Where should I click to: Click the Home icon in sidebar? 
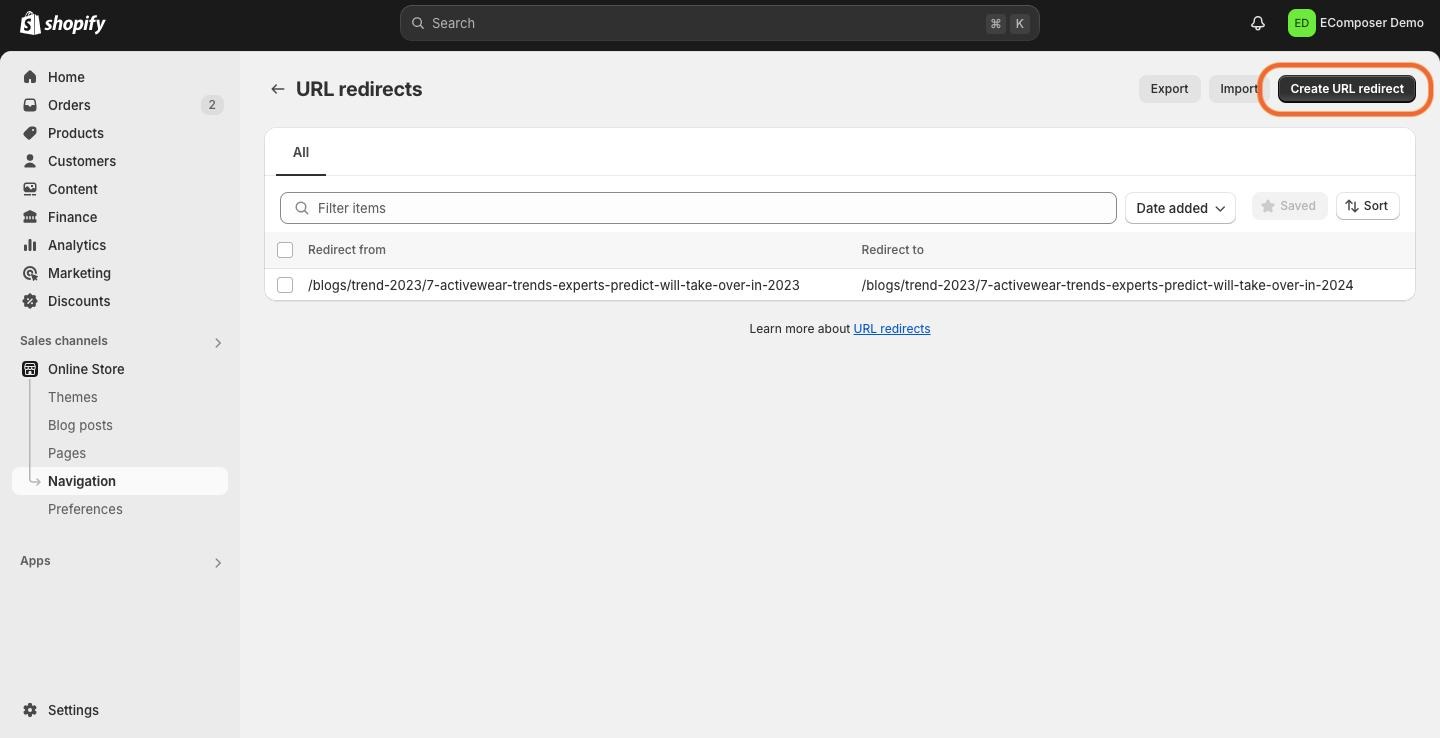click(x=30, y=77)
